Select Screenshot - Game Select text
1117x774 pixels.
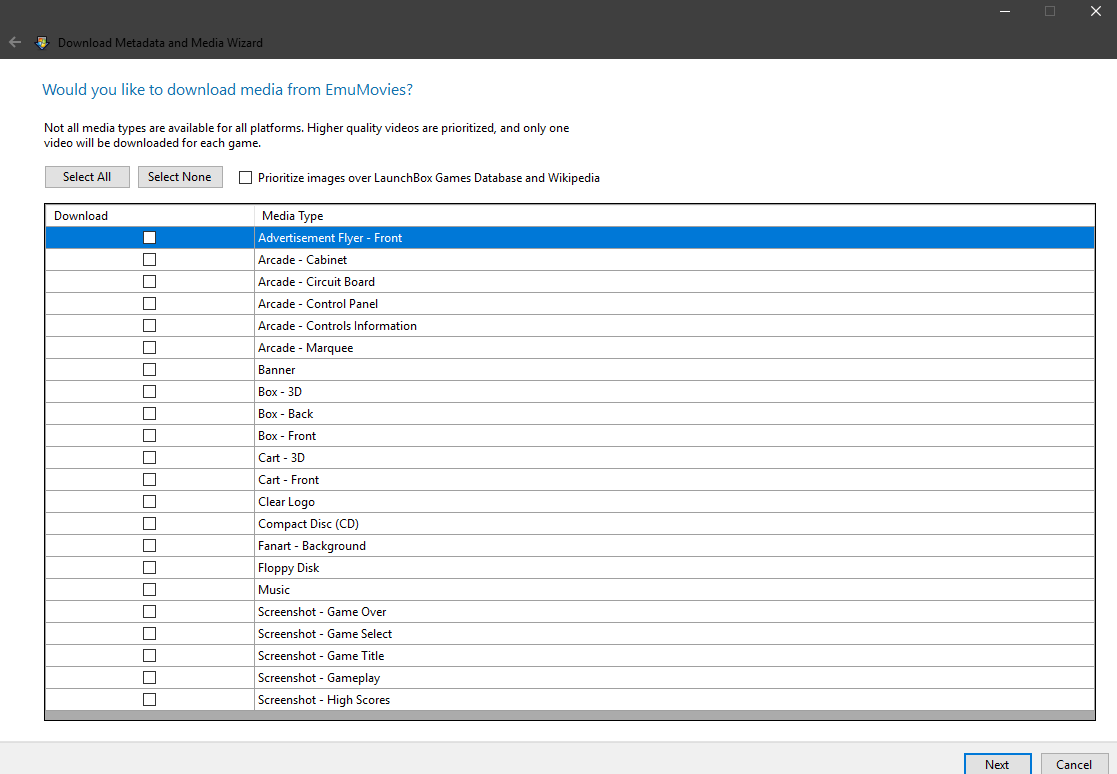point(325,634)
